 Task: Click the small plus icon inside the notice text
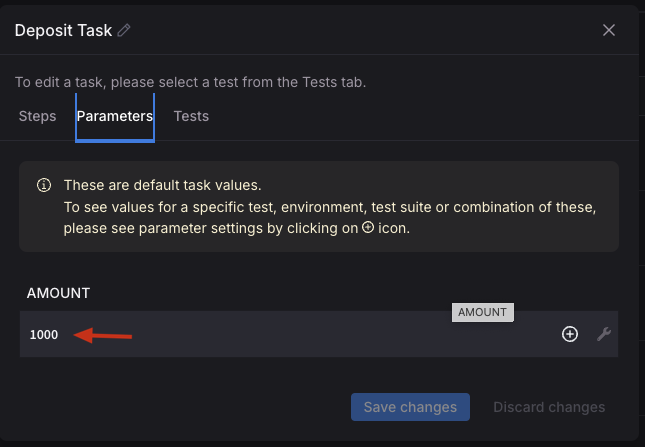coord(368,228)
